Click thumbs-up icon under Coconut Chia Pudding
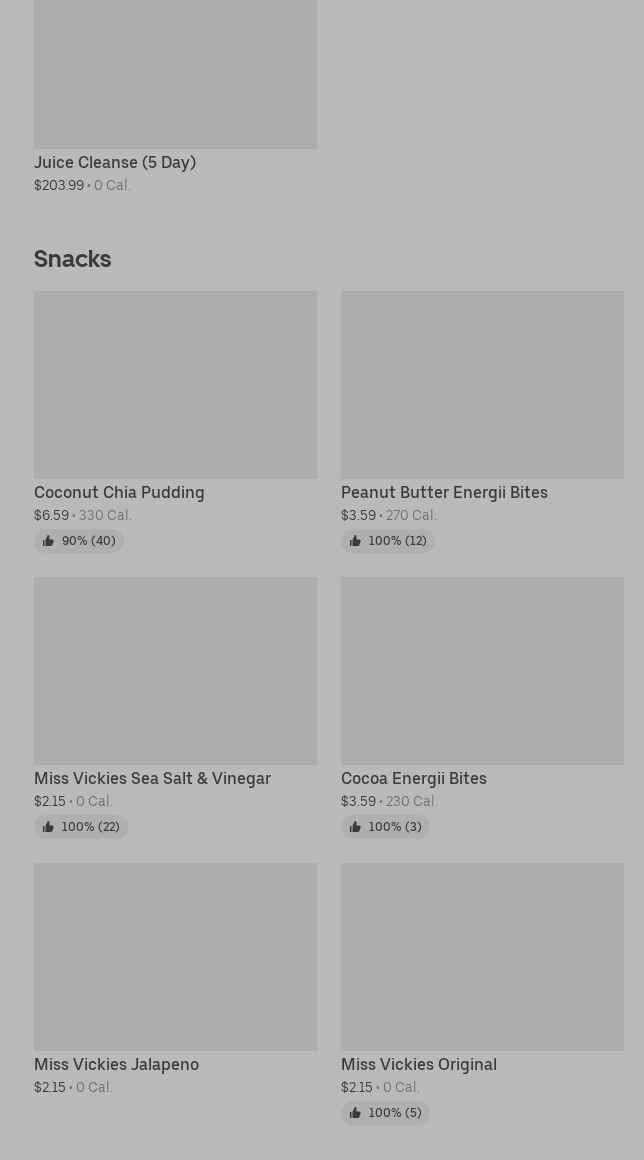This screenshot has width=644, height=1160. [48, 541]
